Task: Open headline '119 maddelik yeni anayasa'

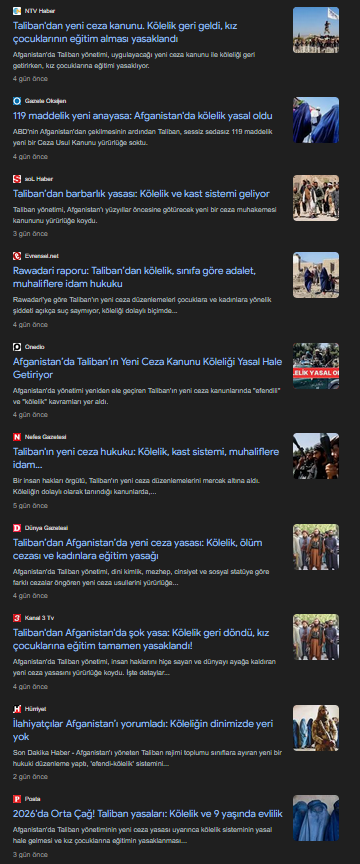Action: pyautogui.click(x=142, y=116)
